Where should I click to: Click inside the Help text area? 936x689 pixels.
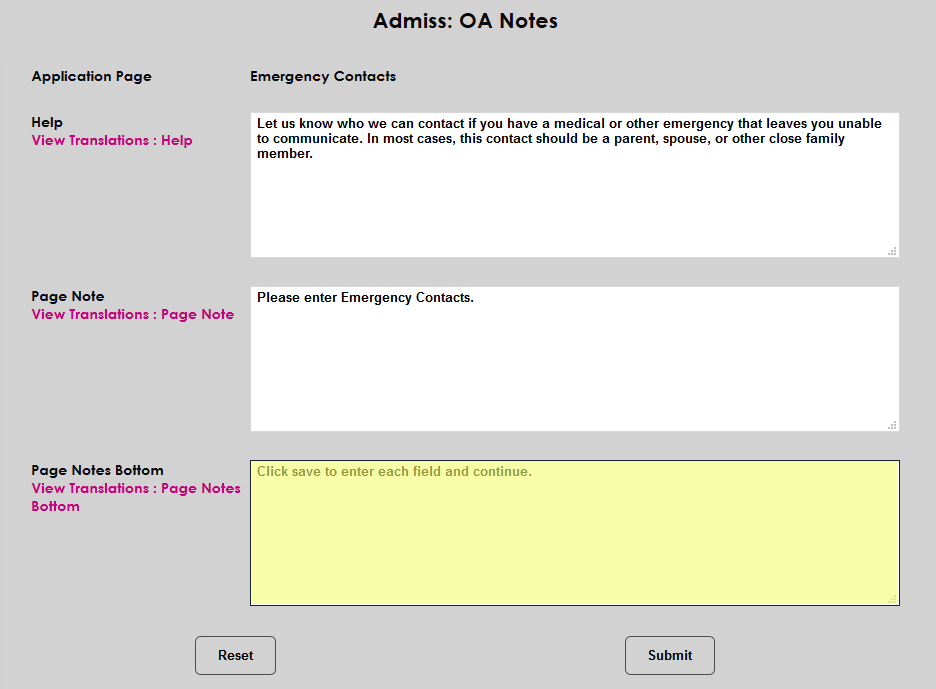point(573,200)
